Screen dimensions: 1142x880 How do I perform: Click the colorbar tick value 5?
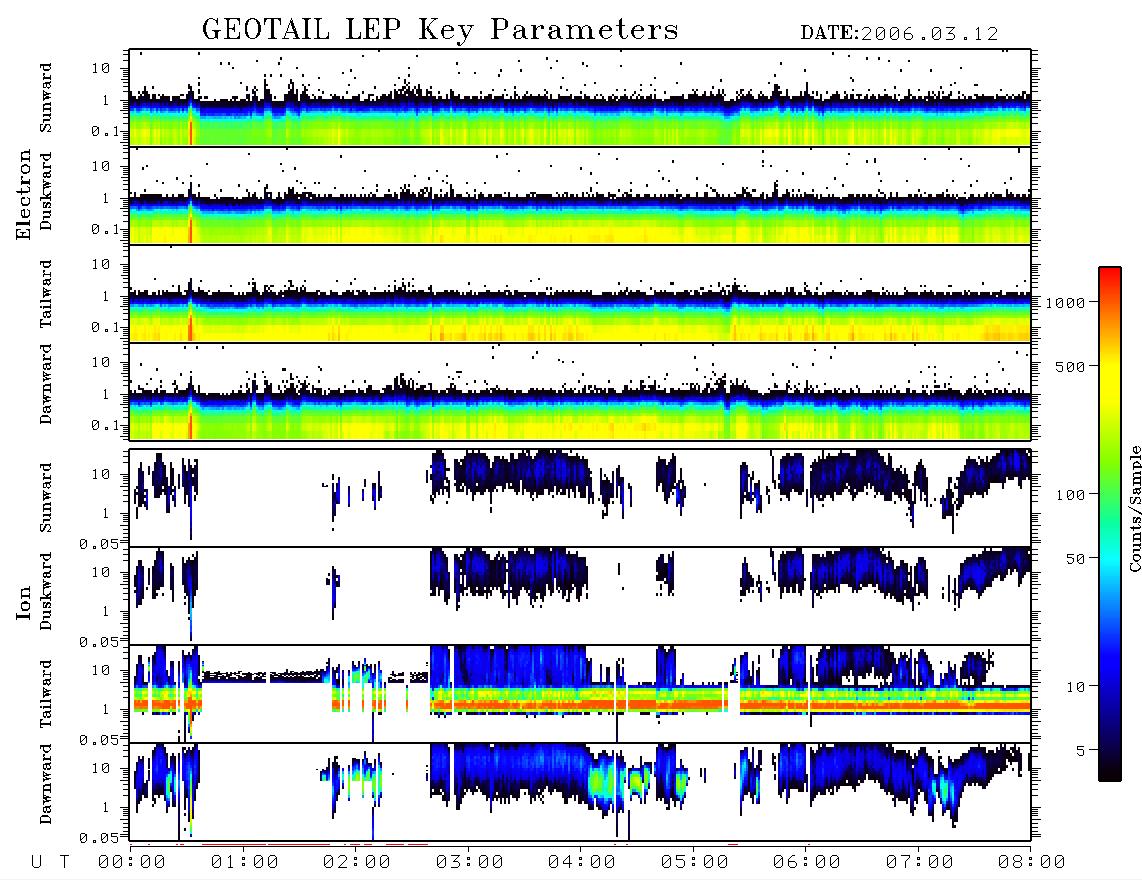[x=1081, y=750]
